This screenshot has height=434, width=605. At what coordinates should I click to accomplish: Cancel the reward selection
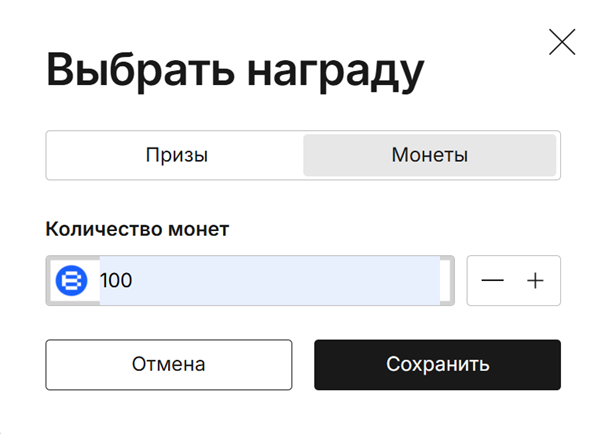pyautogui.click(x=168, y=364)
